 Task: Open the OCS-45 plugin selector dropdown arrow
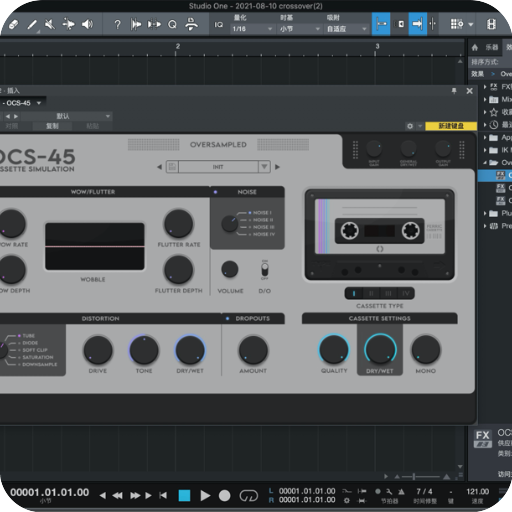click(39, 103)
